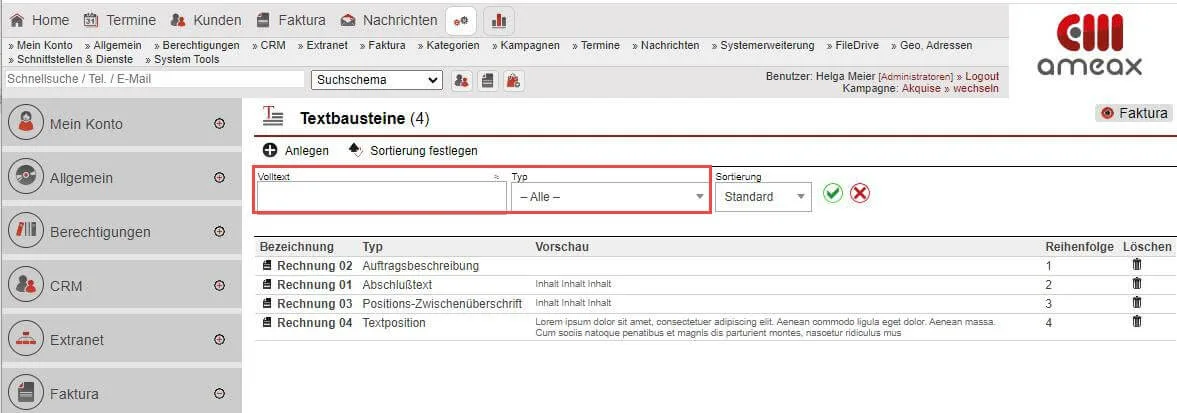The width and height of the screenshot is (1177, 413).
Task: Click the green checkmark to apply filter
Action: pos(833,194)
